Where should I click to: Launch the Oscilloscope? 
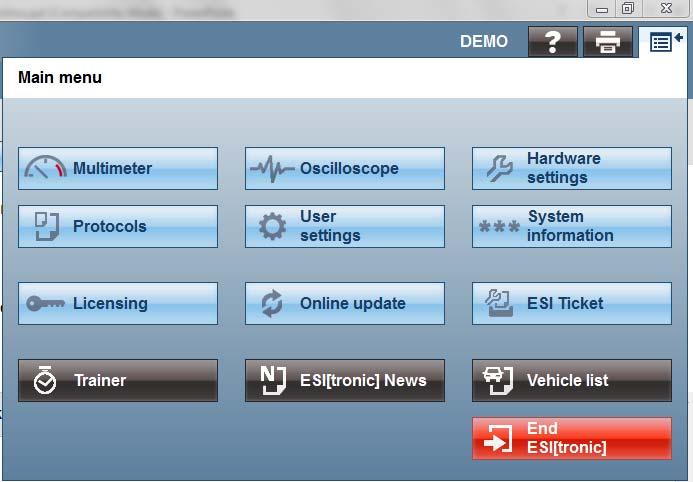click(x=345, y=168)
